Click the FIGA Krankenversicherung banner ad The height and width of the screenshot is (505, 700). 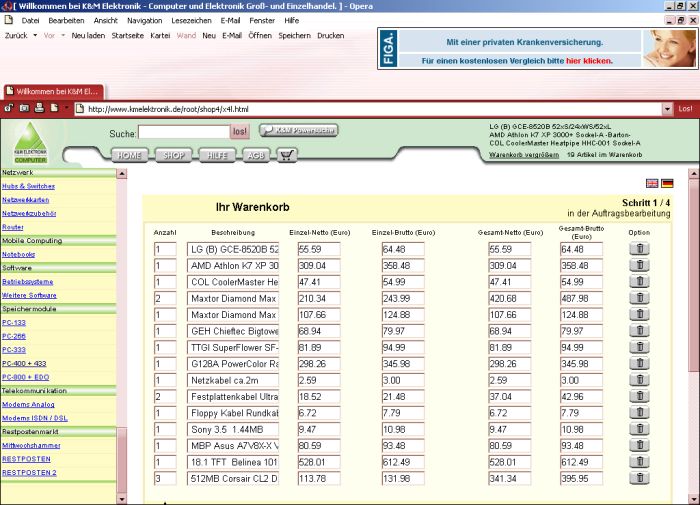pyautogui.click(x=538, y=48)
